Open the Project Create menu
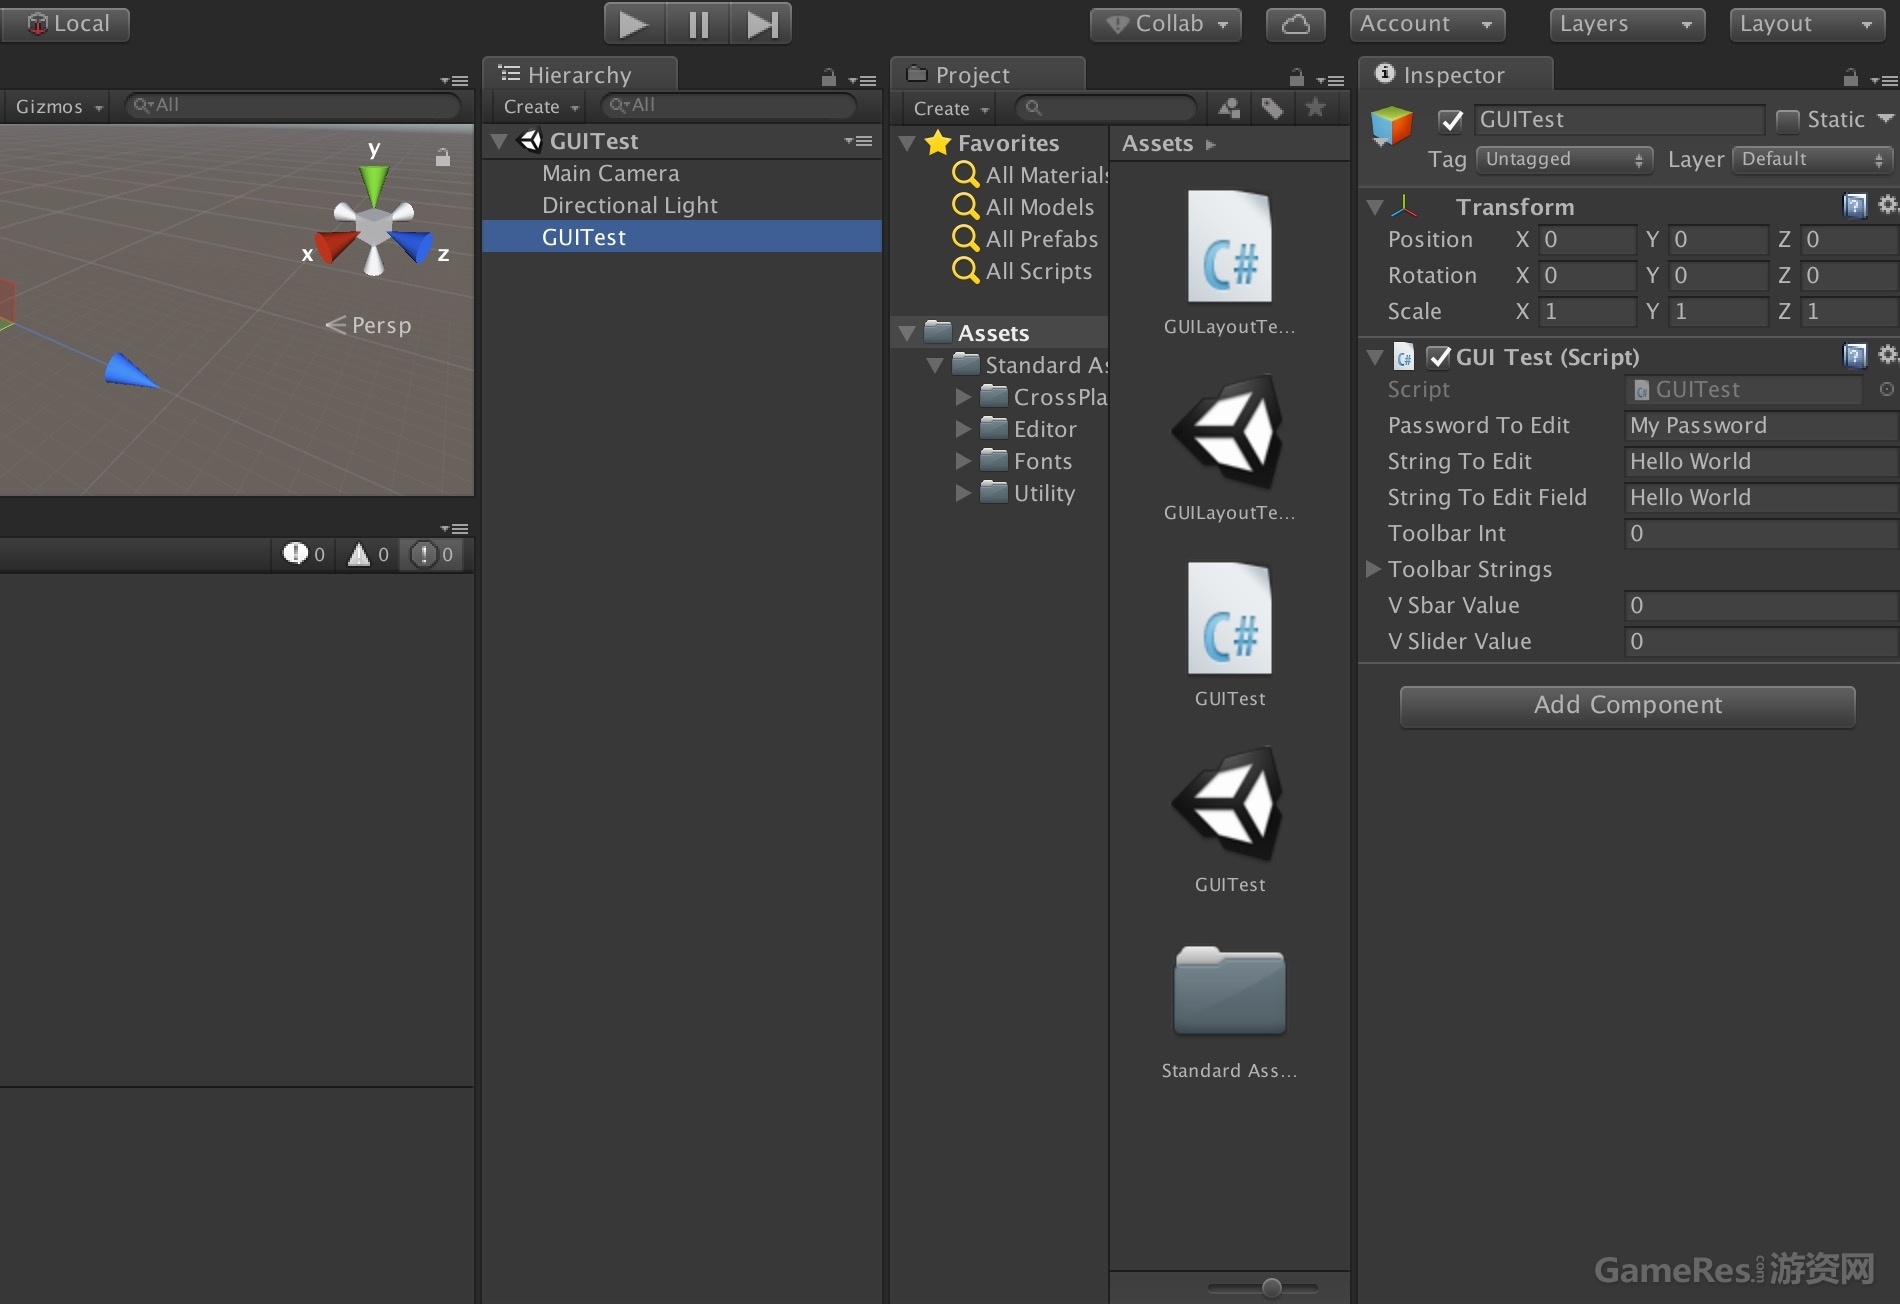 pyautogui.click(x=951, y=108)
